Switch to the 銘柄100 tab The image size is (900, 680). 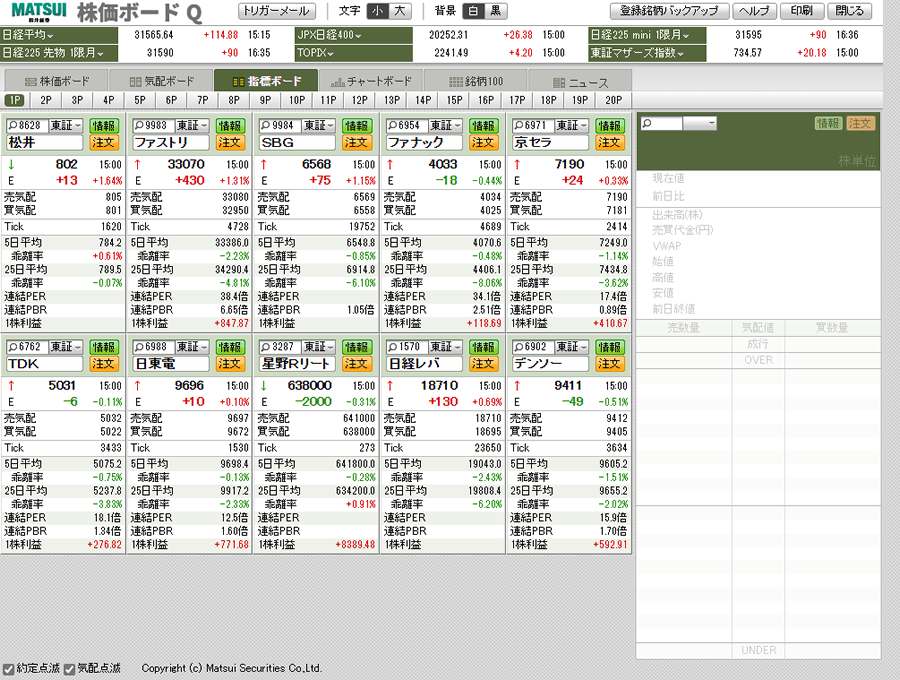click(x=475, y=81)
